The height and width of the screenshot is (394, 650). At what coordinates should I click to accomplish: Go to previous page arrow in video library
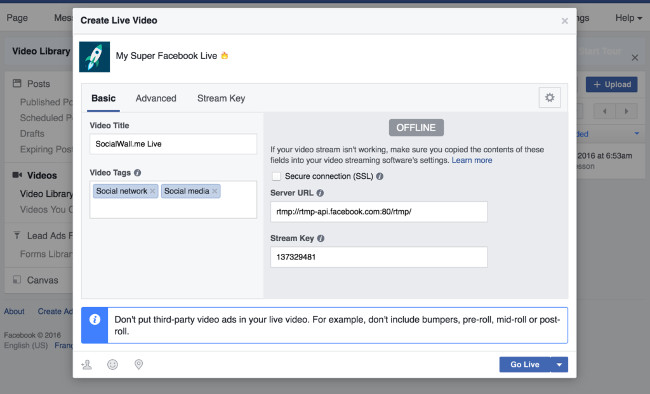[604, 111]
